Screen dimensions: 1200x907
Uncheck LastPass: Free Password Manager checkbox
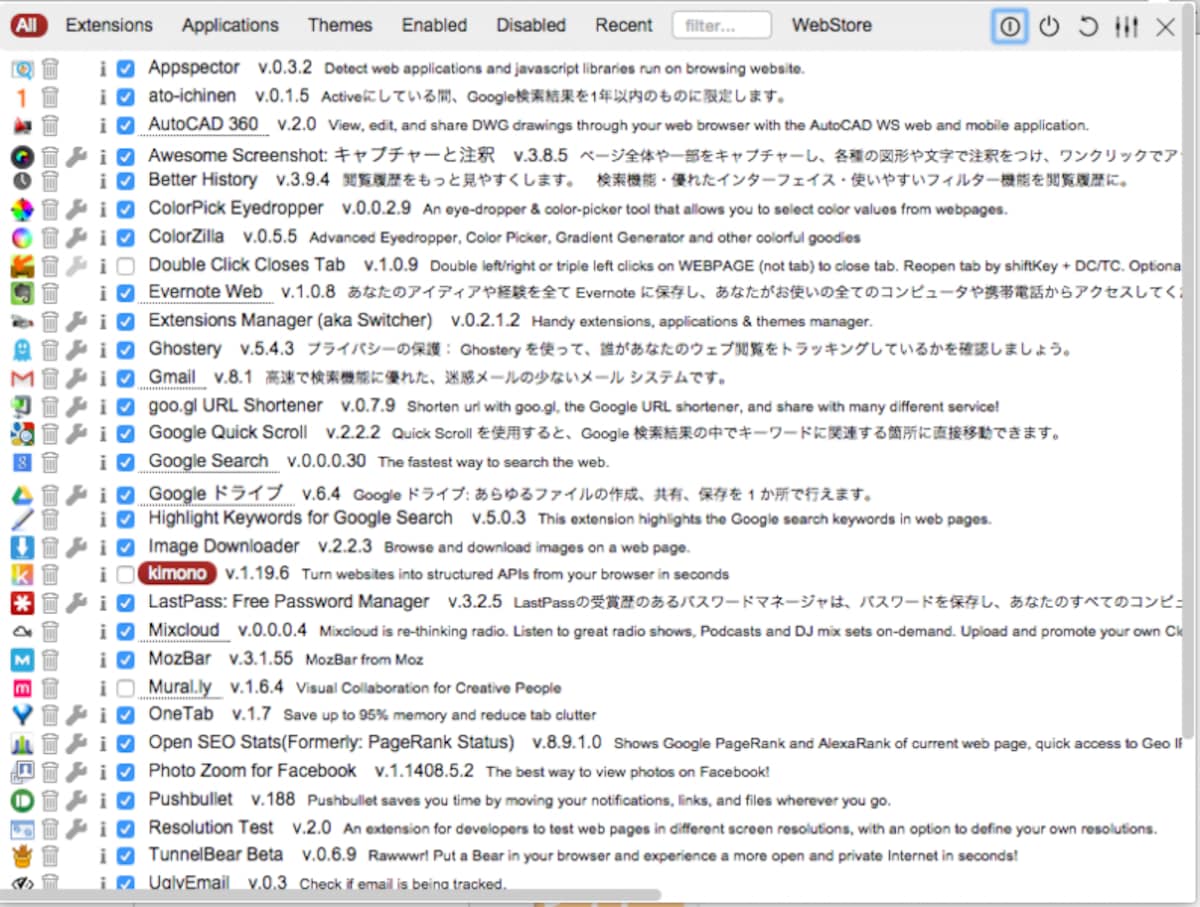(x=125, y=603)
